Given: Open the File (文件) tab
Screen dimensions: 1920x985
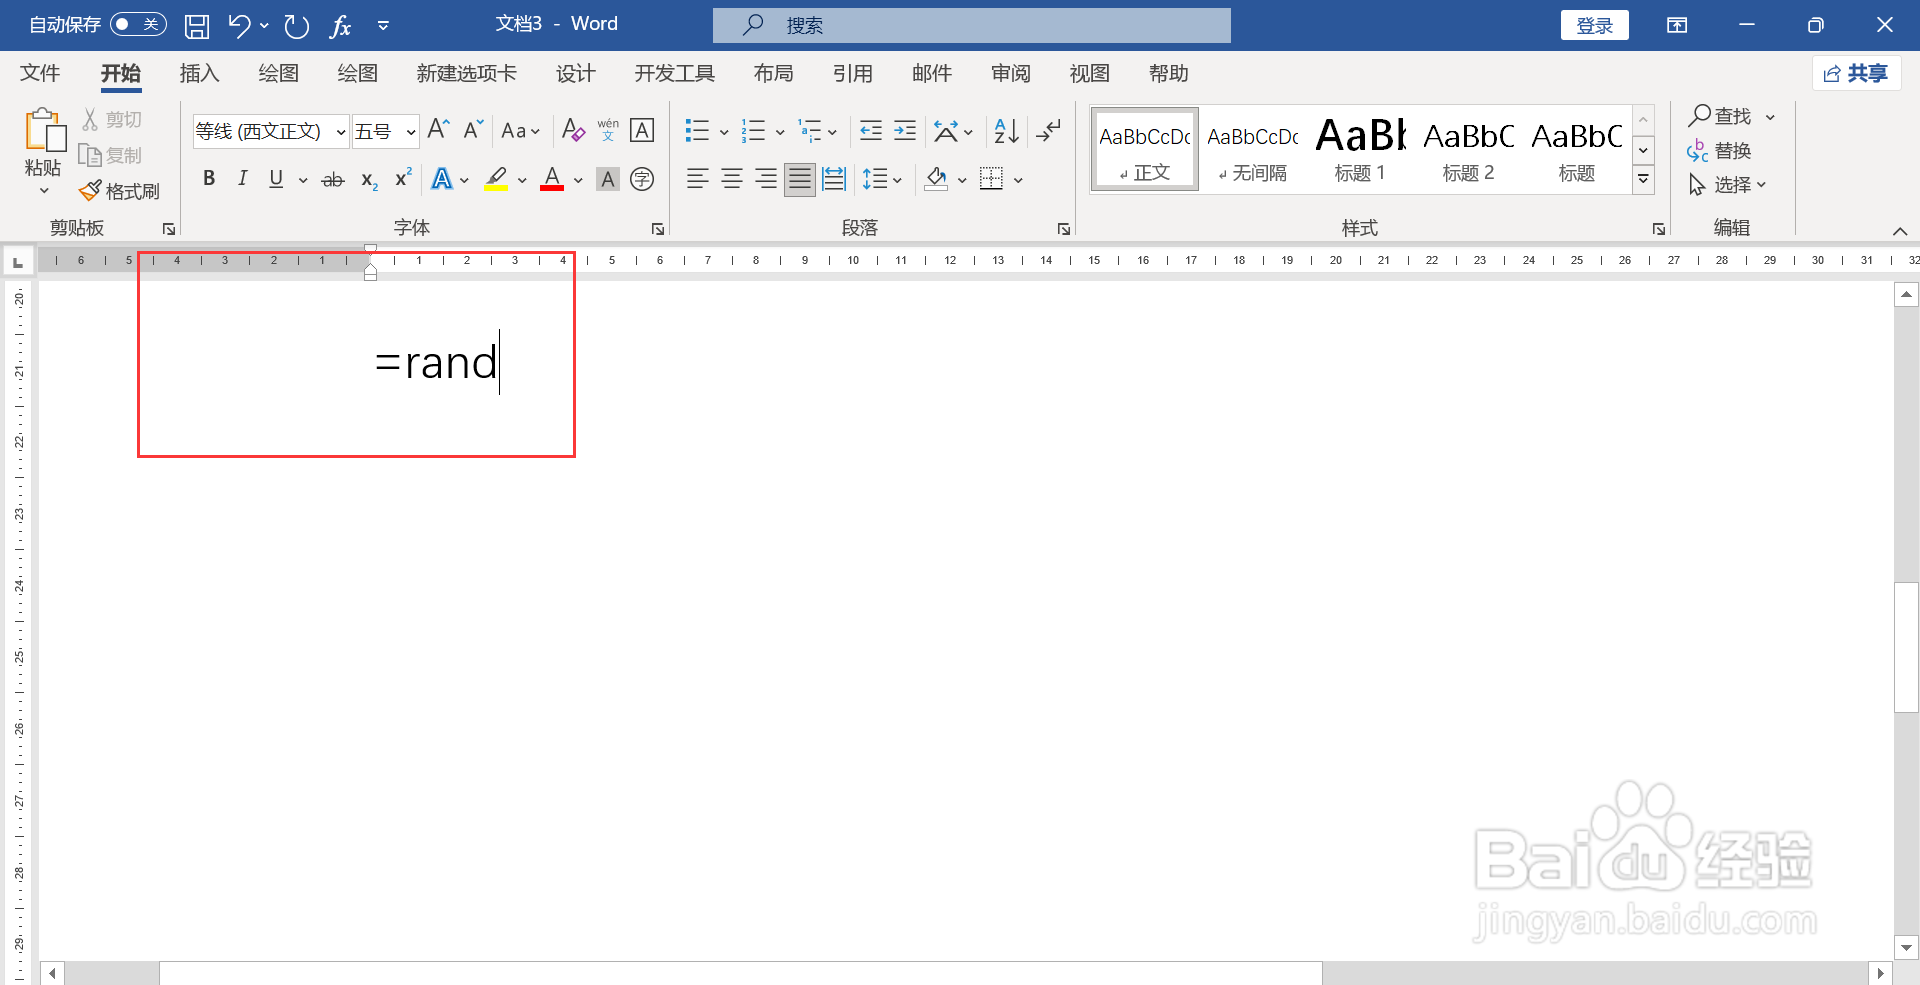Looking at the screenshot, I should click(x=40, y=73).
